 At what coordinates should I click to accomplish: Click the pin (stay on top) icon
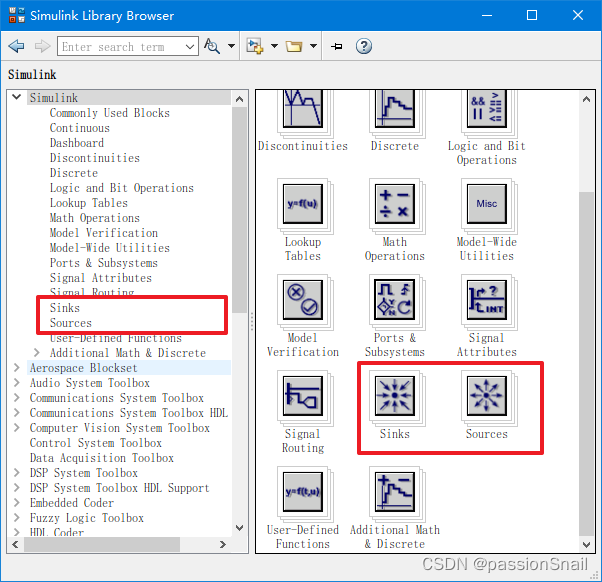pyautogui.click(x=337, y=46)
